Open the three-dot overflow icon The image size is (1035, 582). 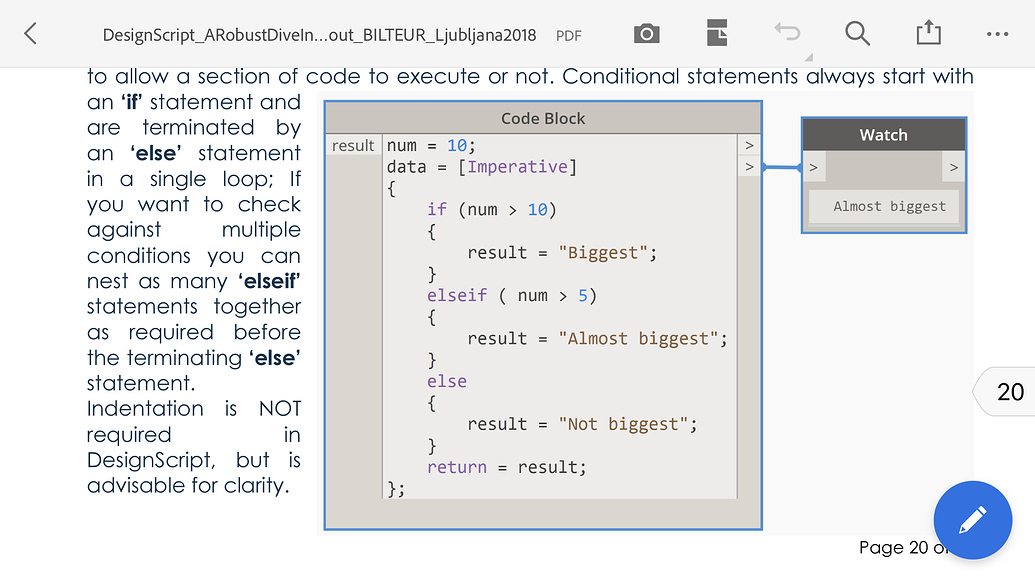pos(998,33)
